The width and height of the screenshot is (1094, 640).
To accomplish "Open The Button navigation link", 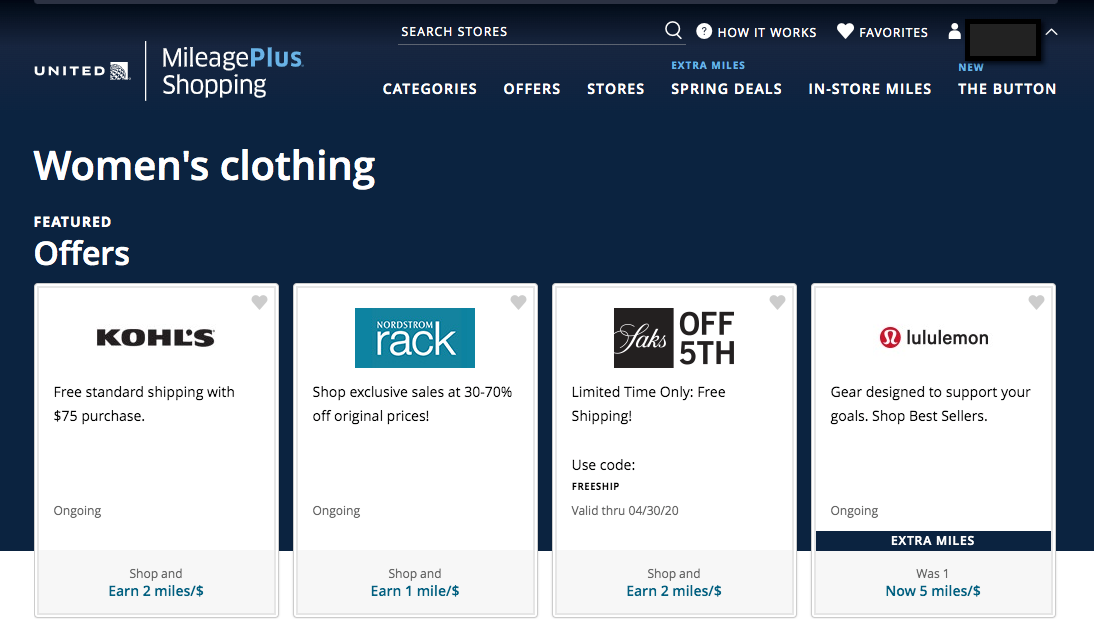I will [x=1006, y=89].
